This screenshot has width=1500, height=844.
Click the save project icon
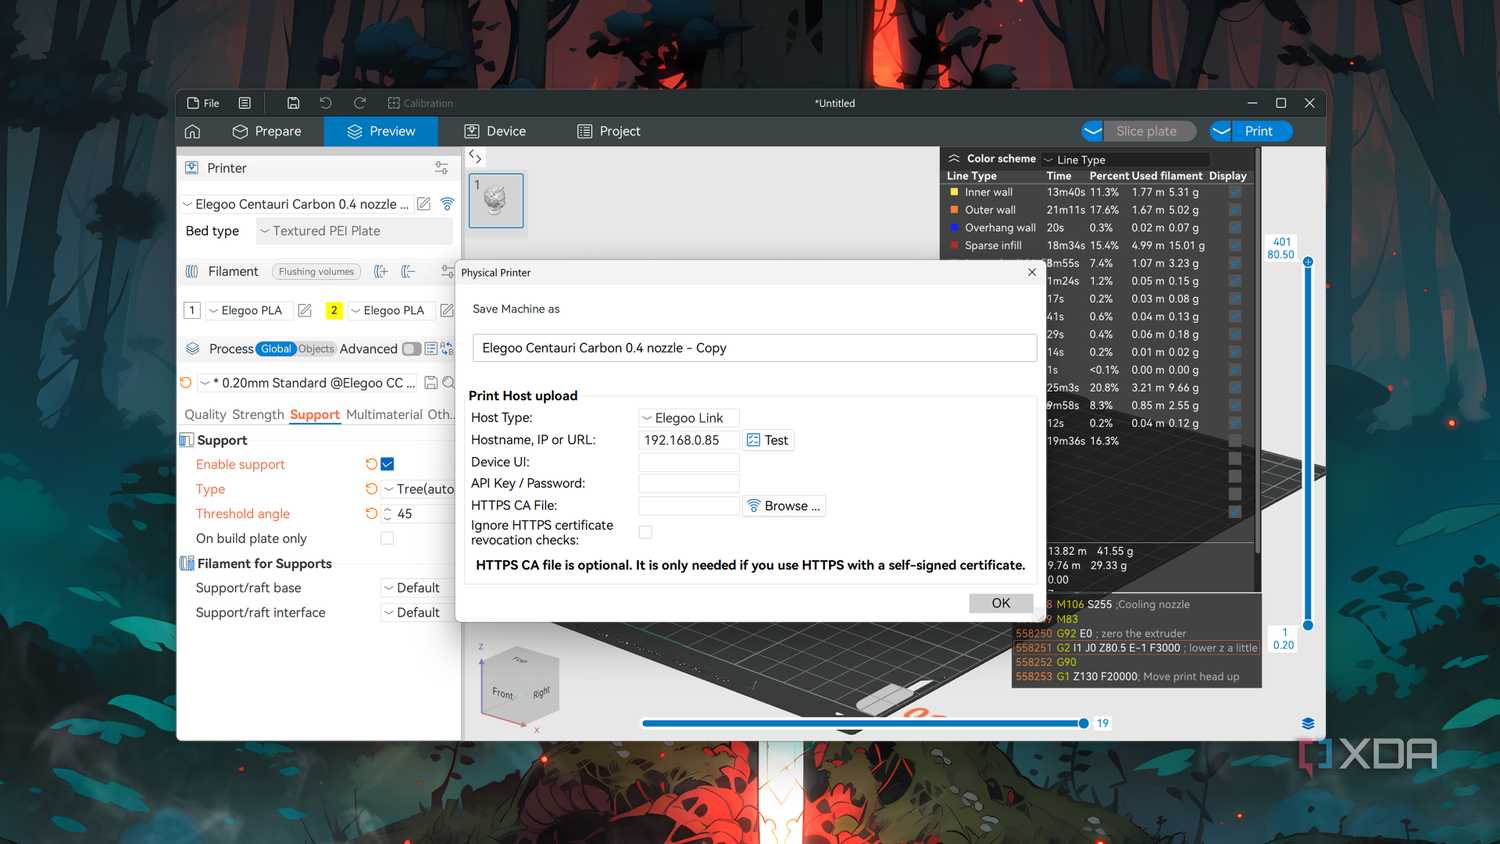293,103
